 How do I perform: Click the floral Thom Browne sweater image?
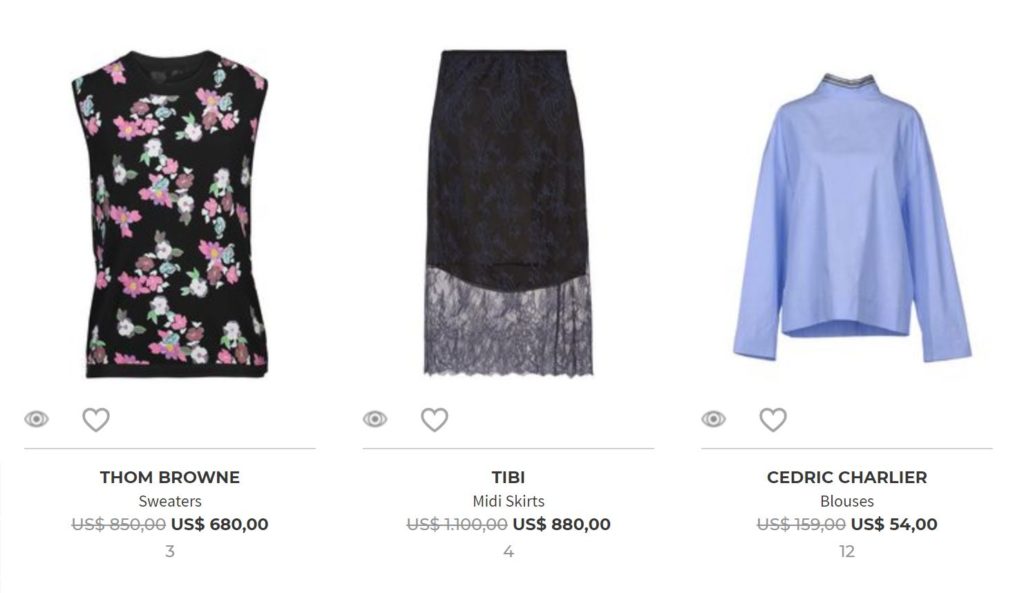[170, 214]
